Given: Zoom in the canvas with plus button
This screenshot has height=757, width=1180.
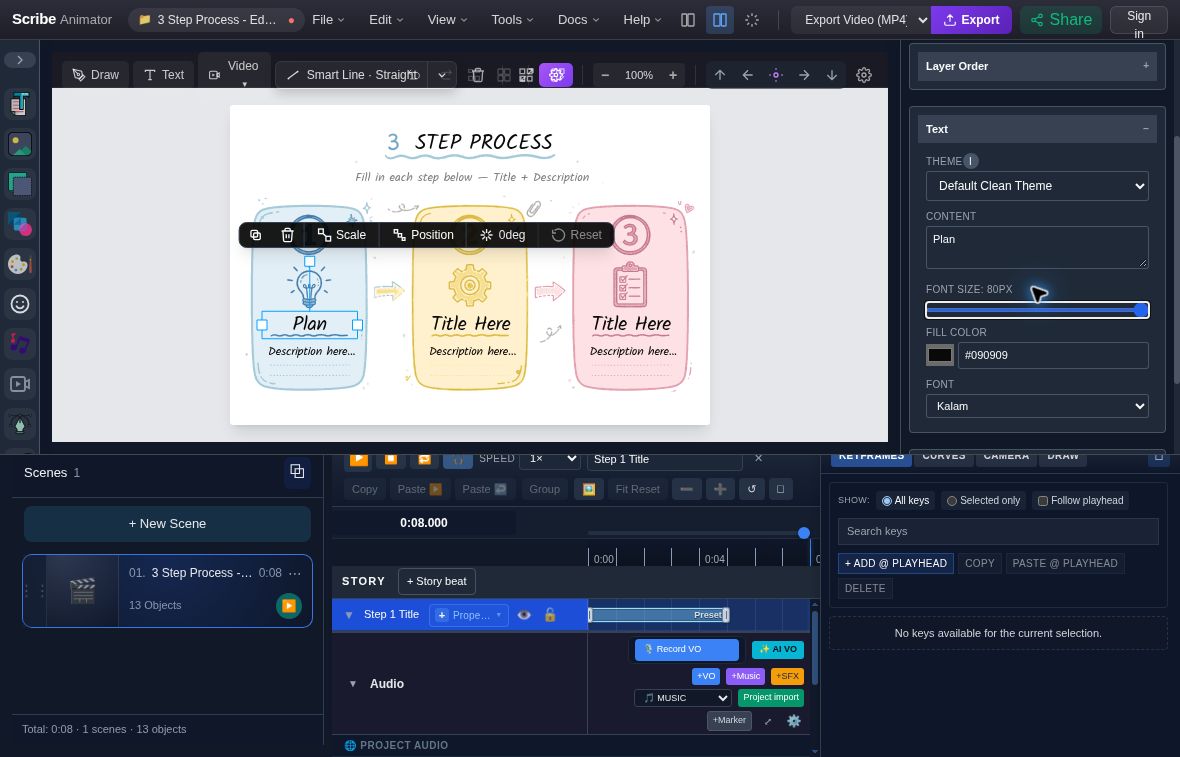Looking at the screenshot, I should click(673, 74).
